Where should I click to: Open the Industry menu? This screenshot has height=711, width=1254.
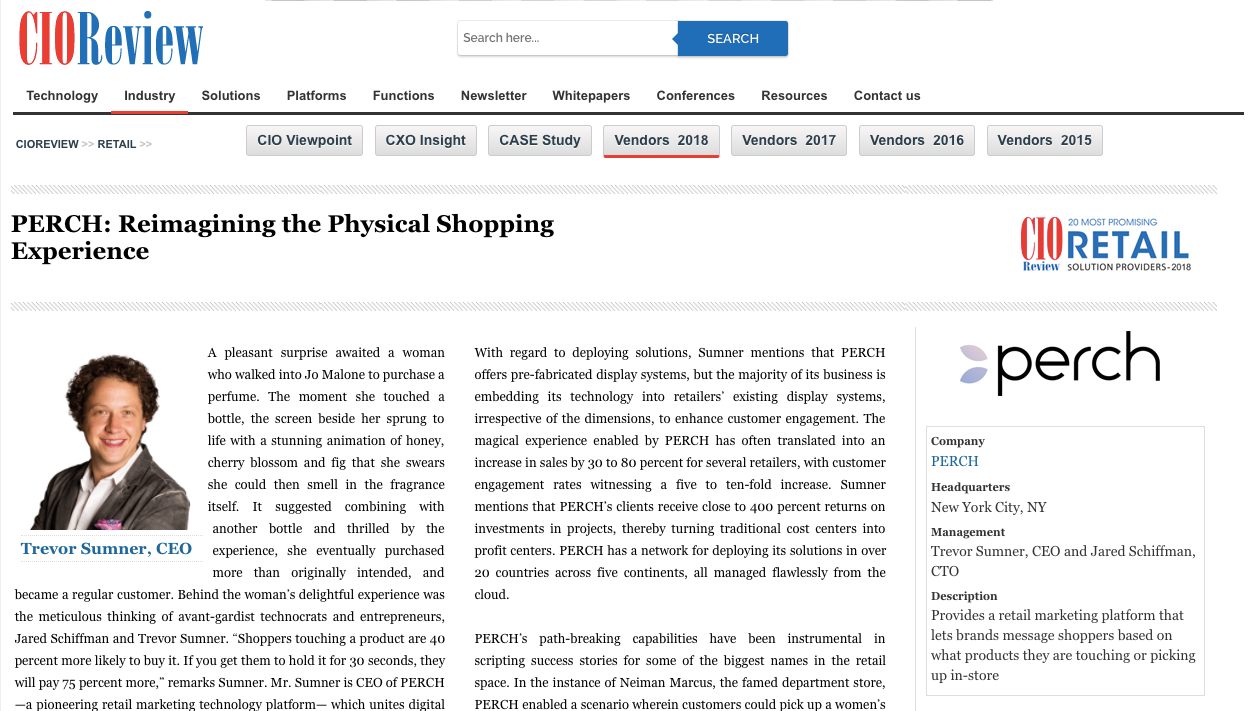coord(150,96)
